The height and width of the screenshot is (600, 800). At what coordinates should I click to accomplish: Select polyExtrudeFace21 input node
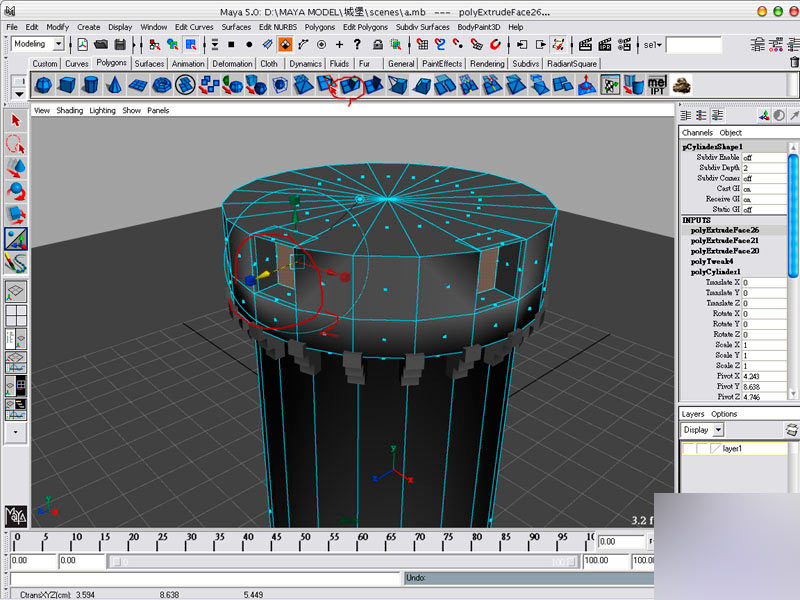point(724,240)
